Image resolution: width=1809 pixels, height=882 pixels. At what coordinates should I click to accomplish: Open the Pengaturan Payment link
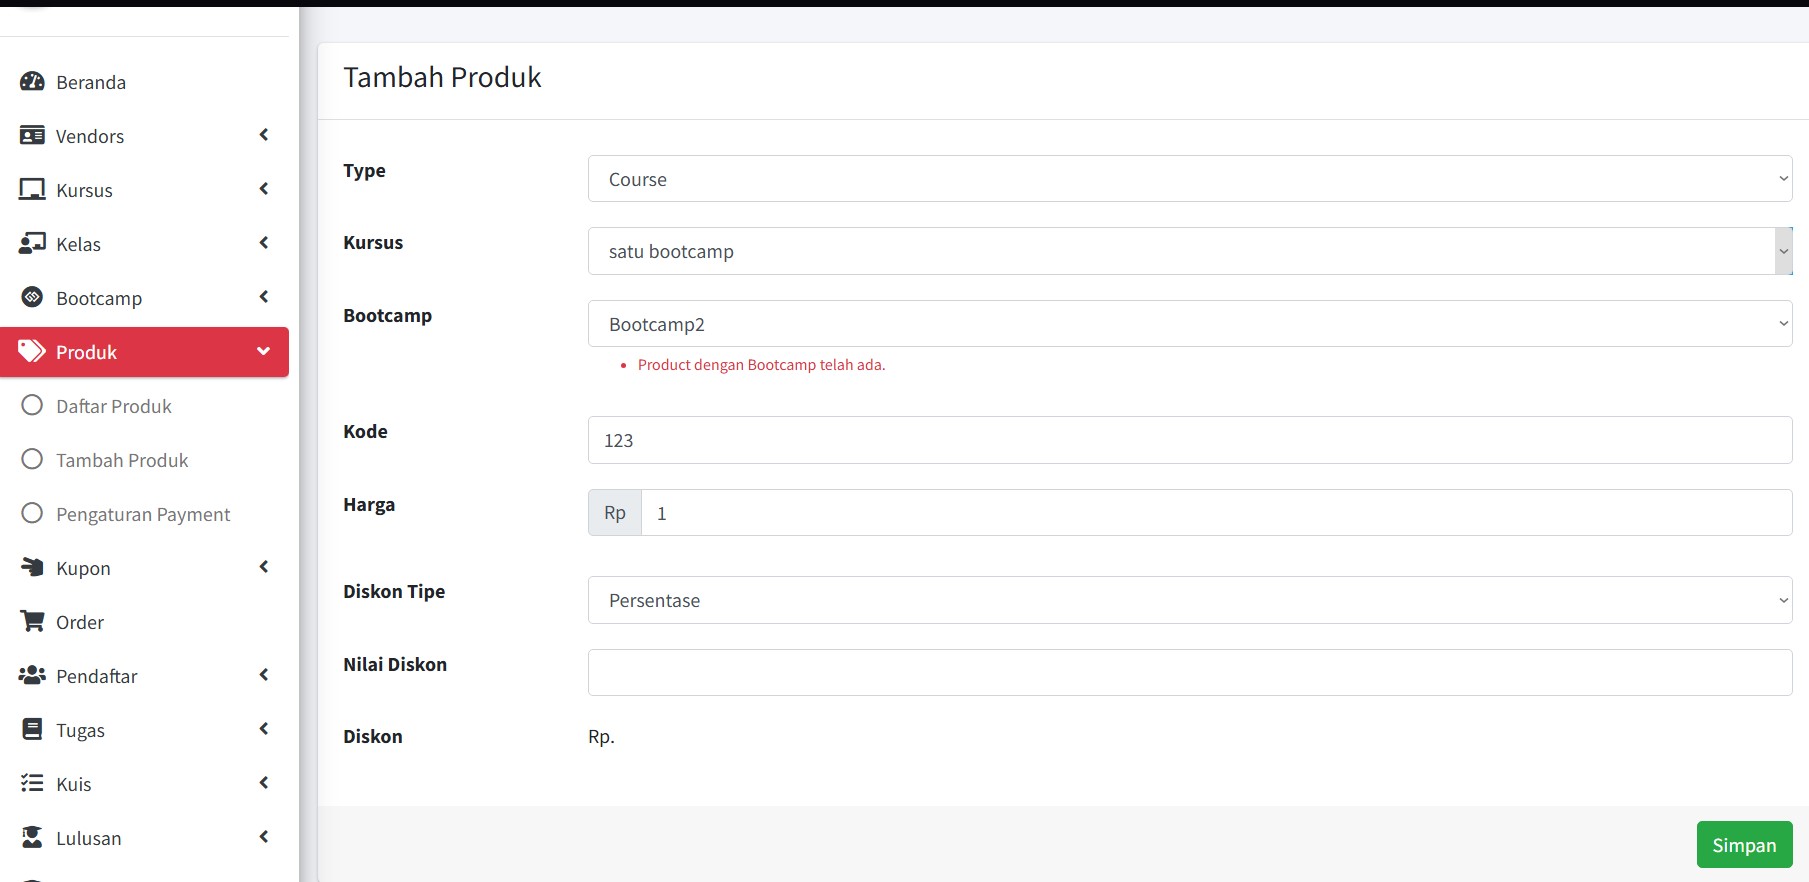pos(143,514)
